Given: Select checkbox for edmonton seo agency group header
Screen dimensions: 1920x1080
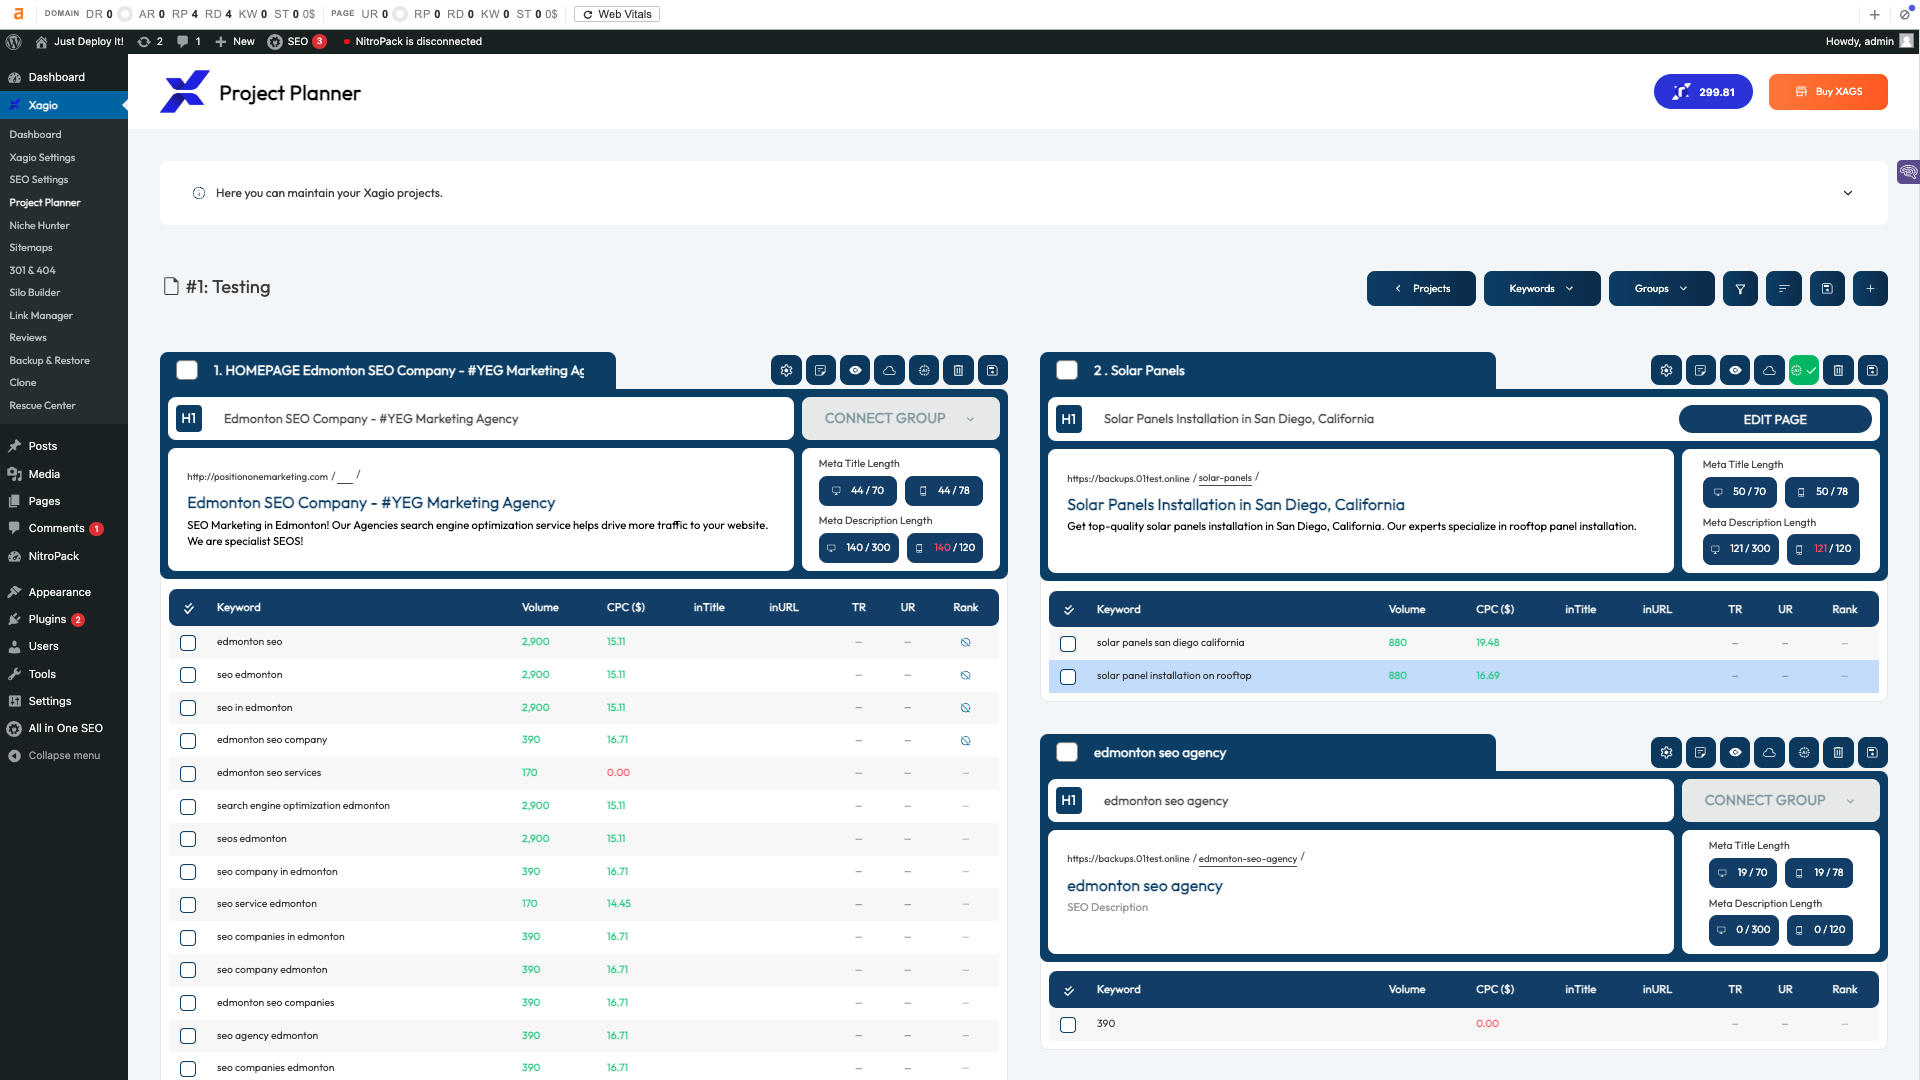Looking at the screenshot, I should (x=1067, y=752).
